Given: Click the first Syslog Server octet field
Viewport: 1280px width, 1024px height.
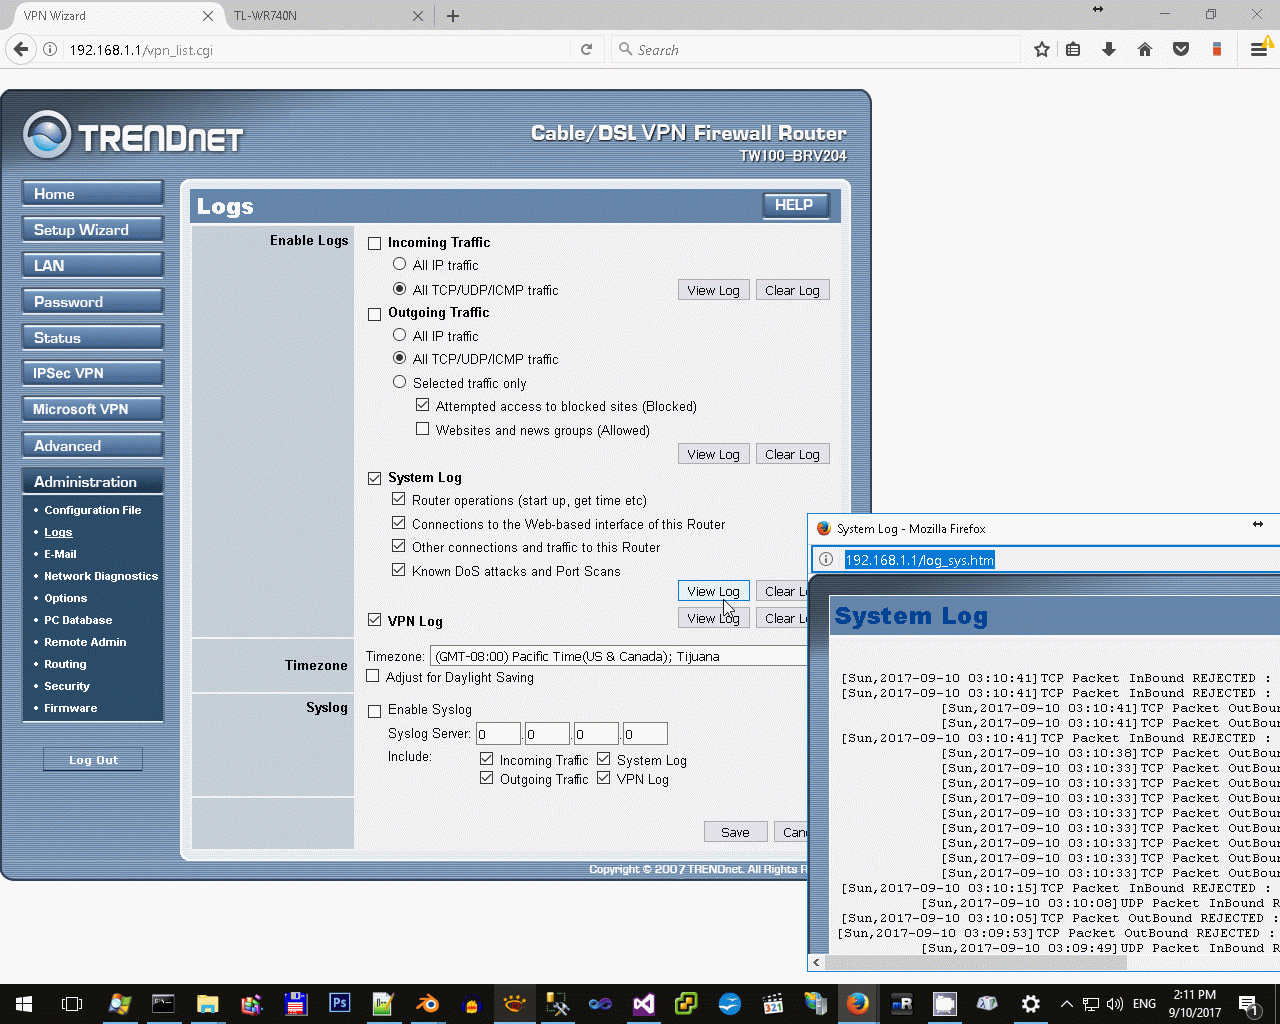Looking at the screenshot, I should click(498, 734).
